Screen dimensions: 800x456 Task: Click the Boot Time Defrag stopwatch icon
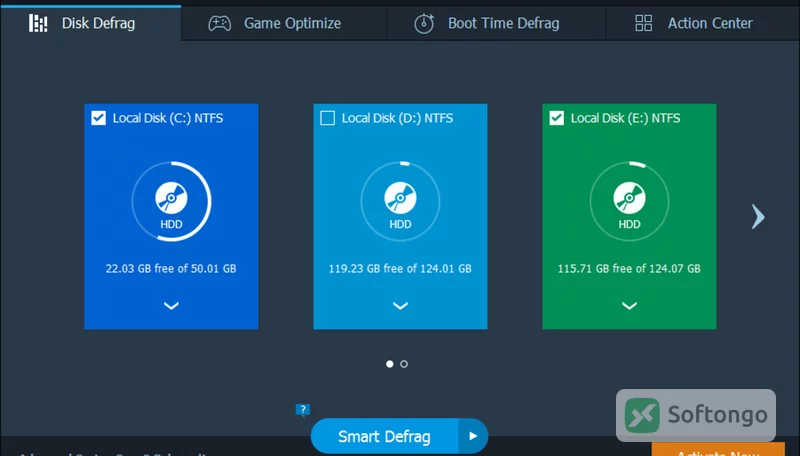pos(424,23)
